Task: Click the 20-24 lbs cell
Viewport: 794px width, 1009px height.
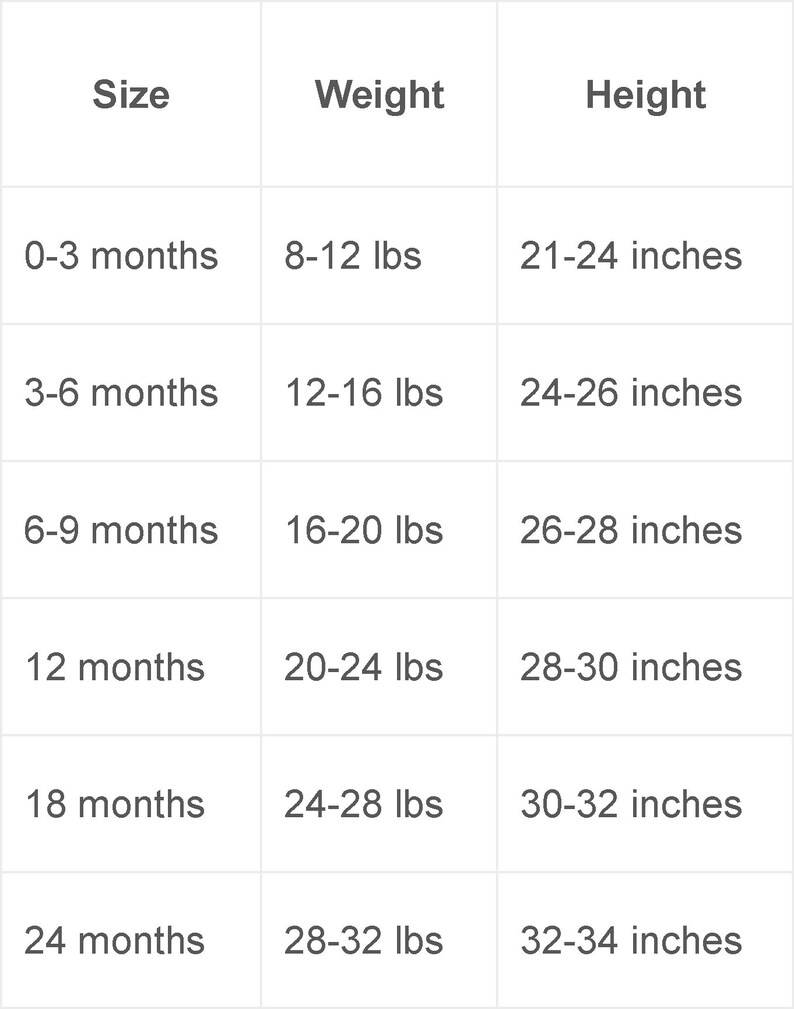Action: [379, 667]
